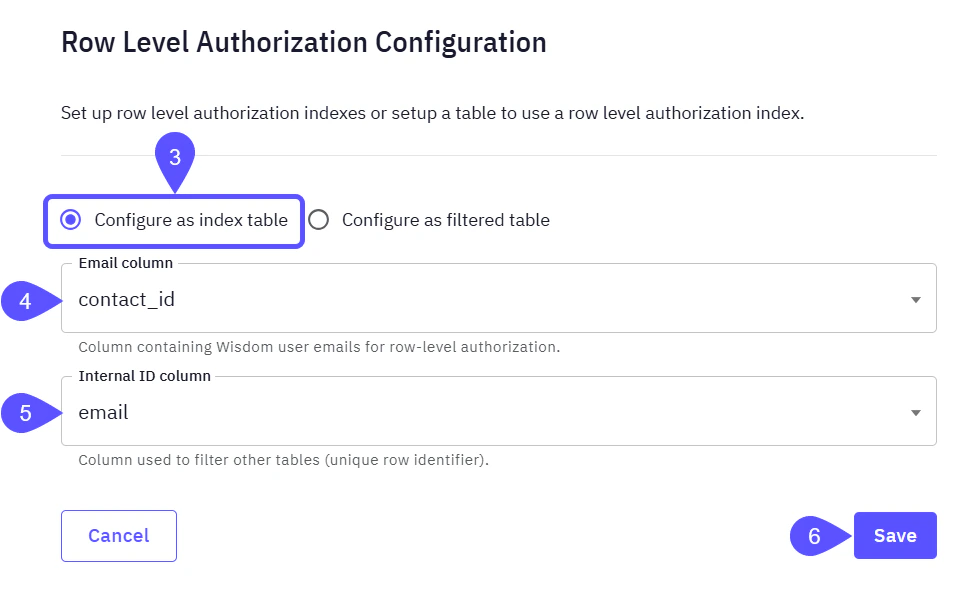Click the selected radio circle inside the highlighted box
Viewport: 976px width, 594px height.
pos(70,220)
